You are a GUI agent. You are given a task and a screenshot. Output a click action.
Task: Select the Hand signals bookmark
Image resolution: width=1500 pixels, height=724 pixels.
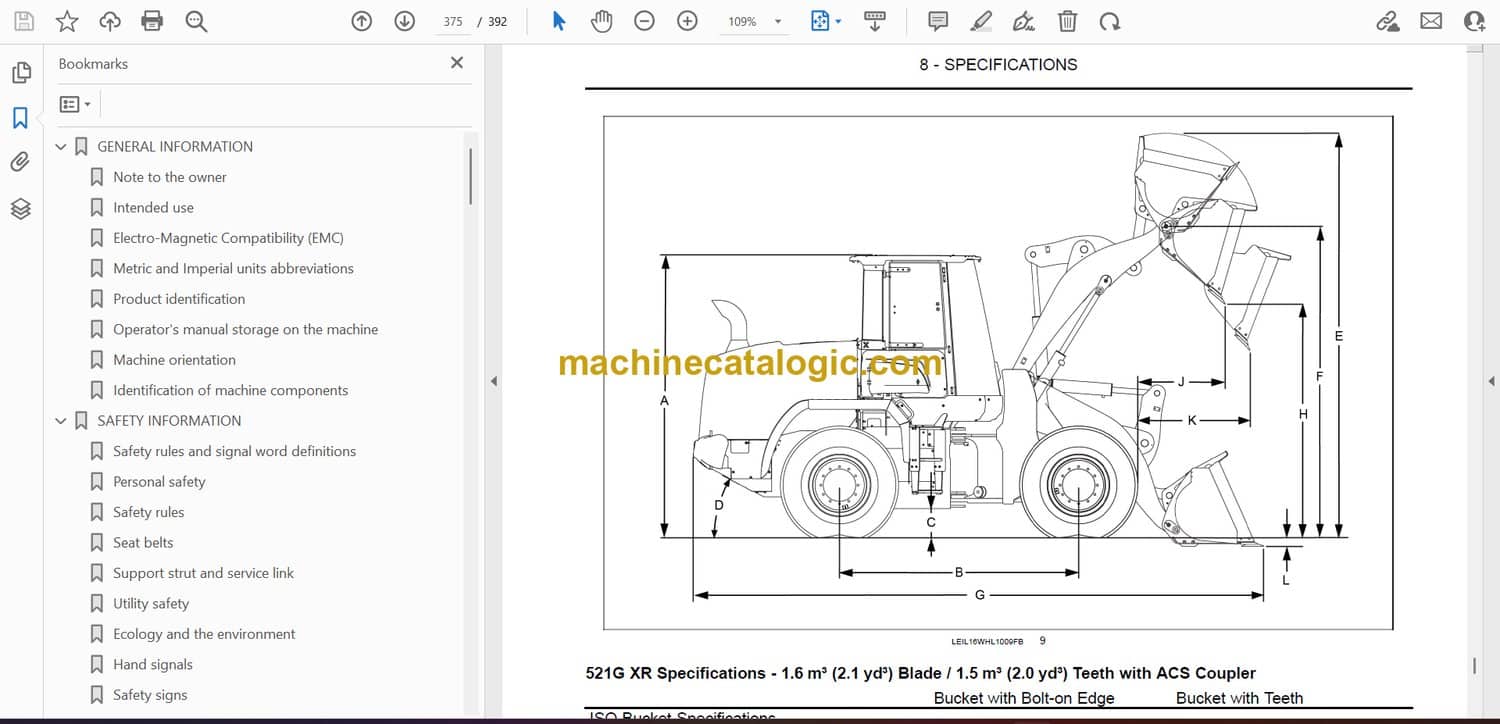coord(153,665)
